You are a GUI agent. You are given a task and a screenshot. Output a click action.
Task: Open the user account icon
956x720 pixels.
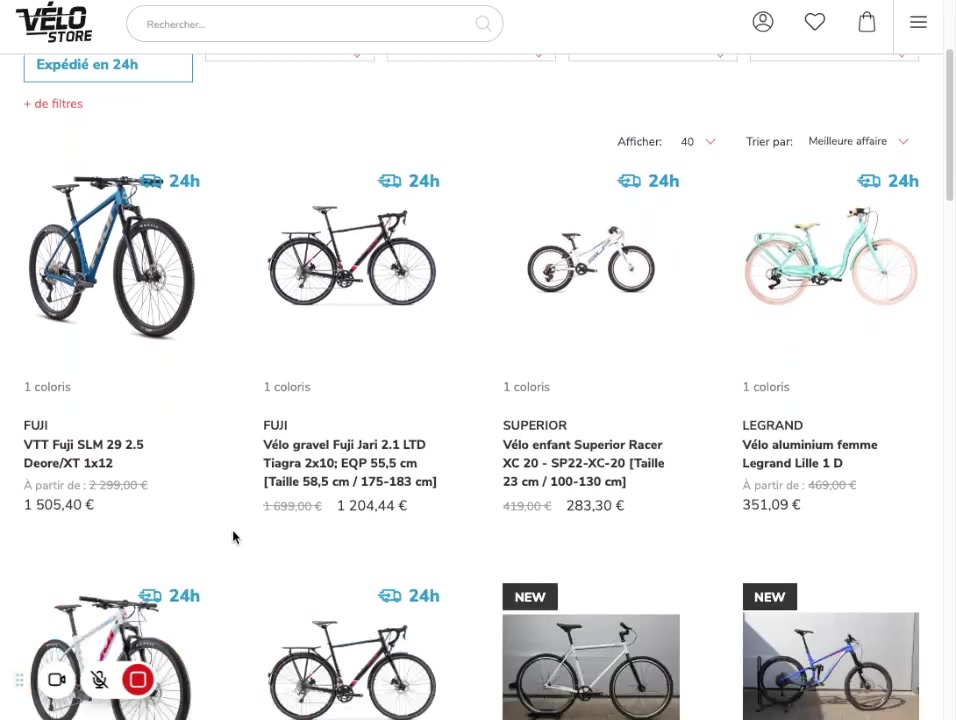point(763,22)
